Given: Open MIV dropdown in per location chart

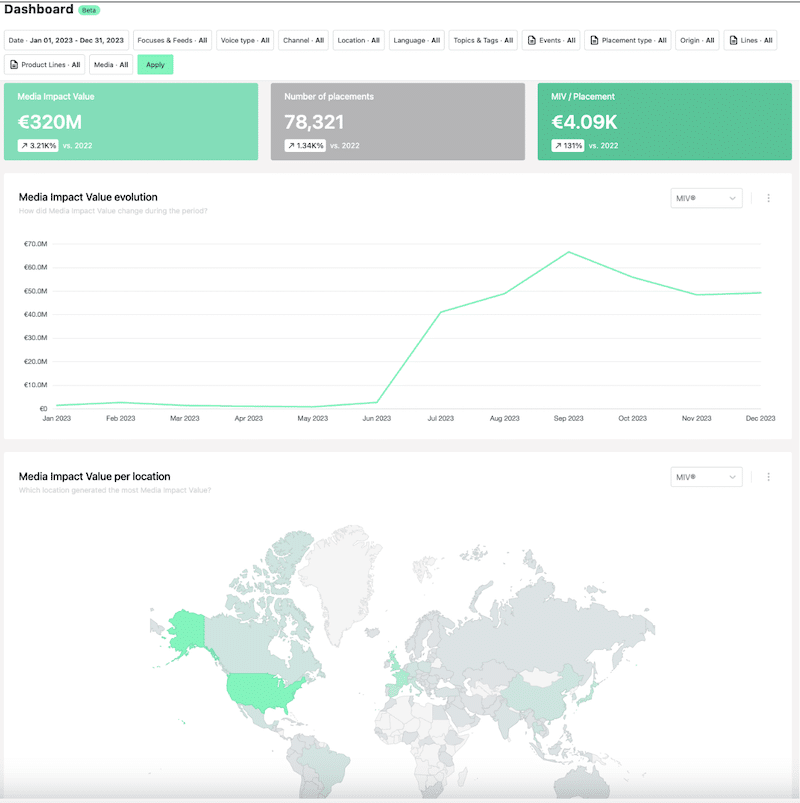Looking at the screenshot, I should click(x=706, y=477).
